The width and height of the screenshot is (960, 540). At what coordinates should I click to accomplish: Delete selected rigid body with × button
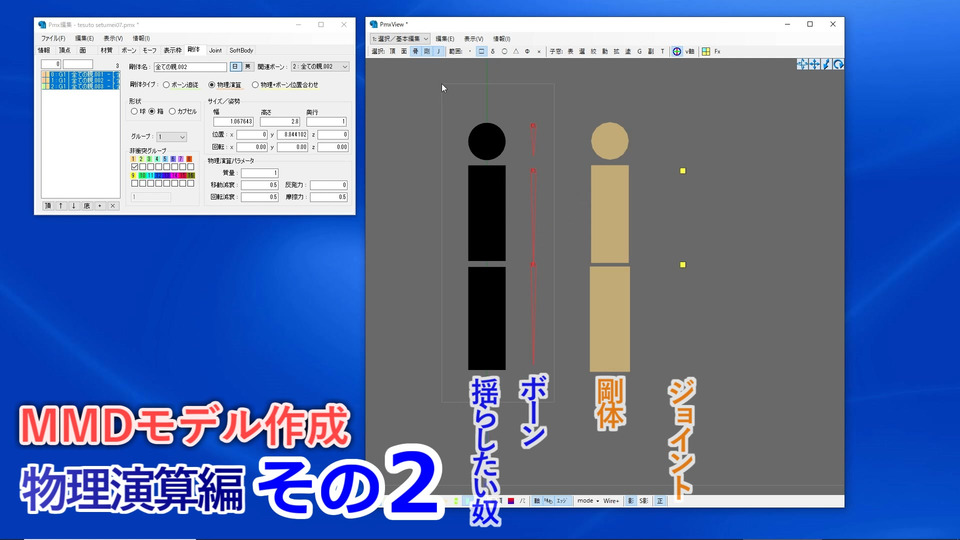point(113,206)
